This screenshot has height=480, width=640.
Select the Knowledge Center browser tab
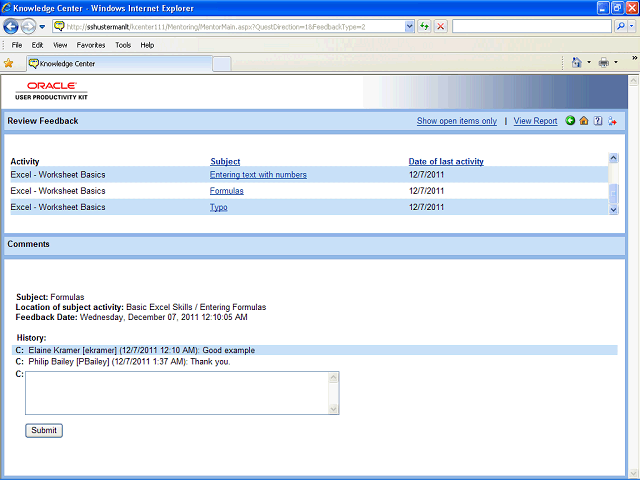tap(120, 64)
